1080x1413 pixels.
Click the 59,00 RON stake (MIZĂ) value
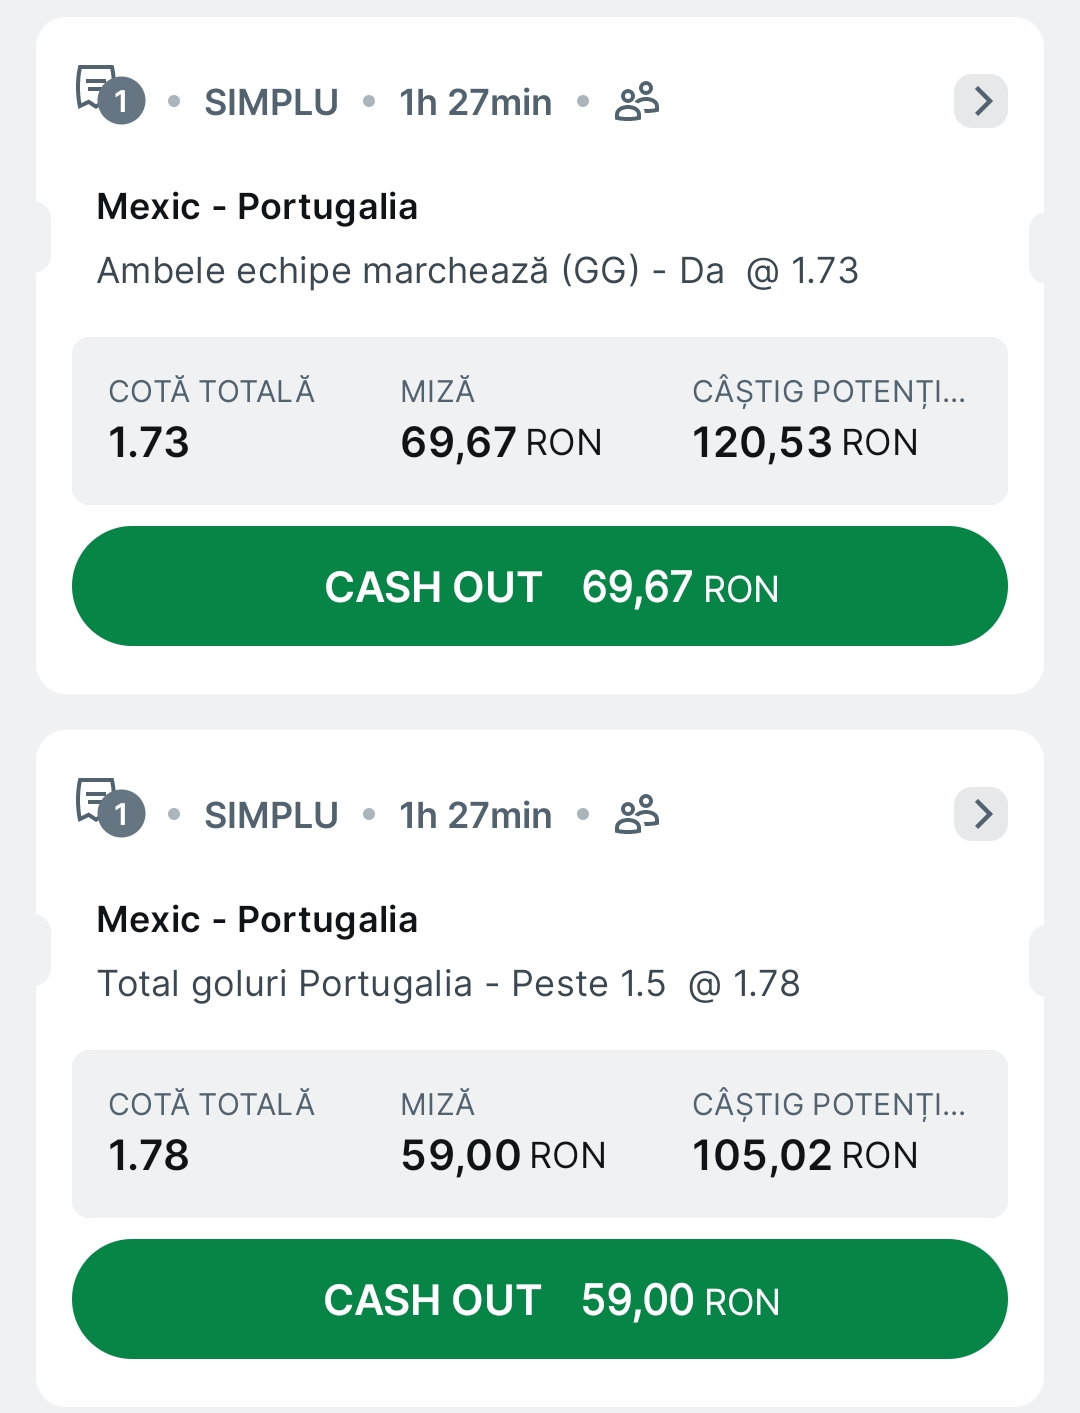pyautogui.click(x=503, y=1155)
